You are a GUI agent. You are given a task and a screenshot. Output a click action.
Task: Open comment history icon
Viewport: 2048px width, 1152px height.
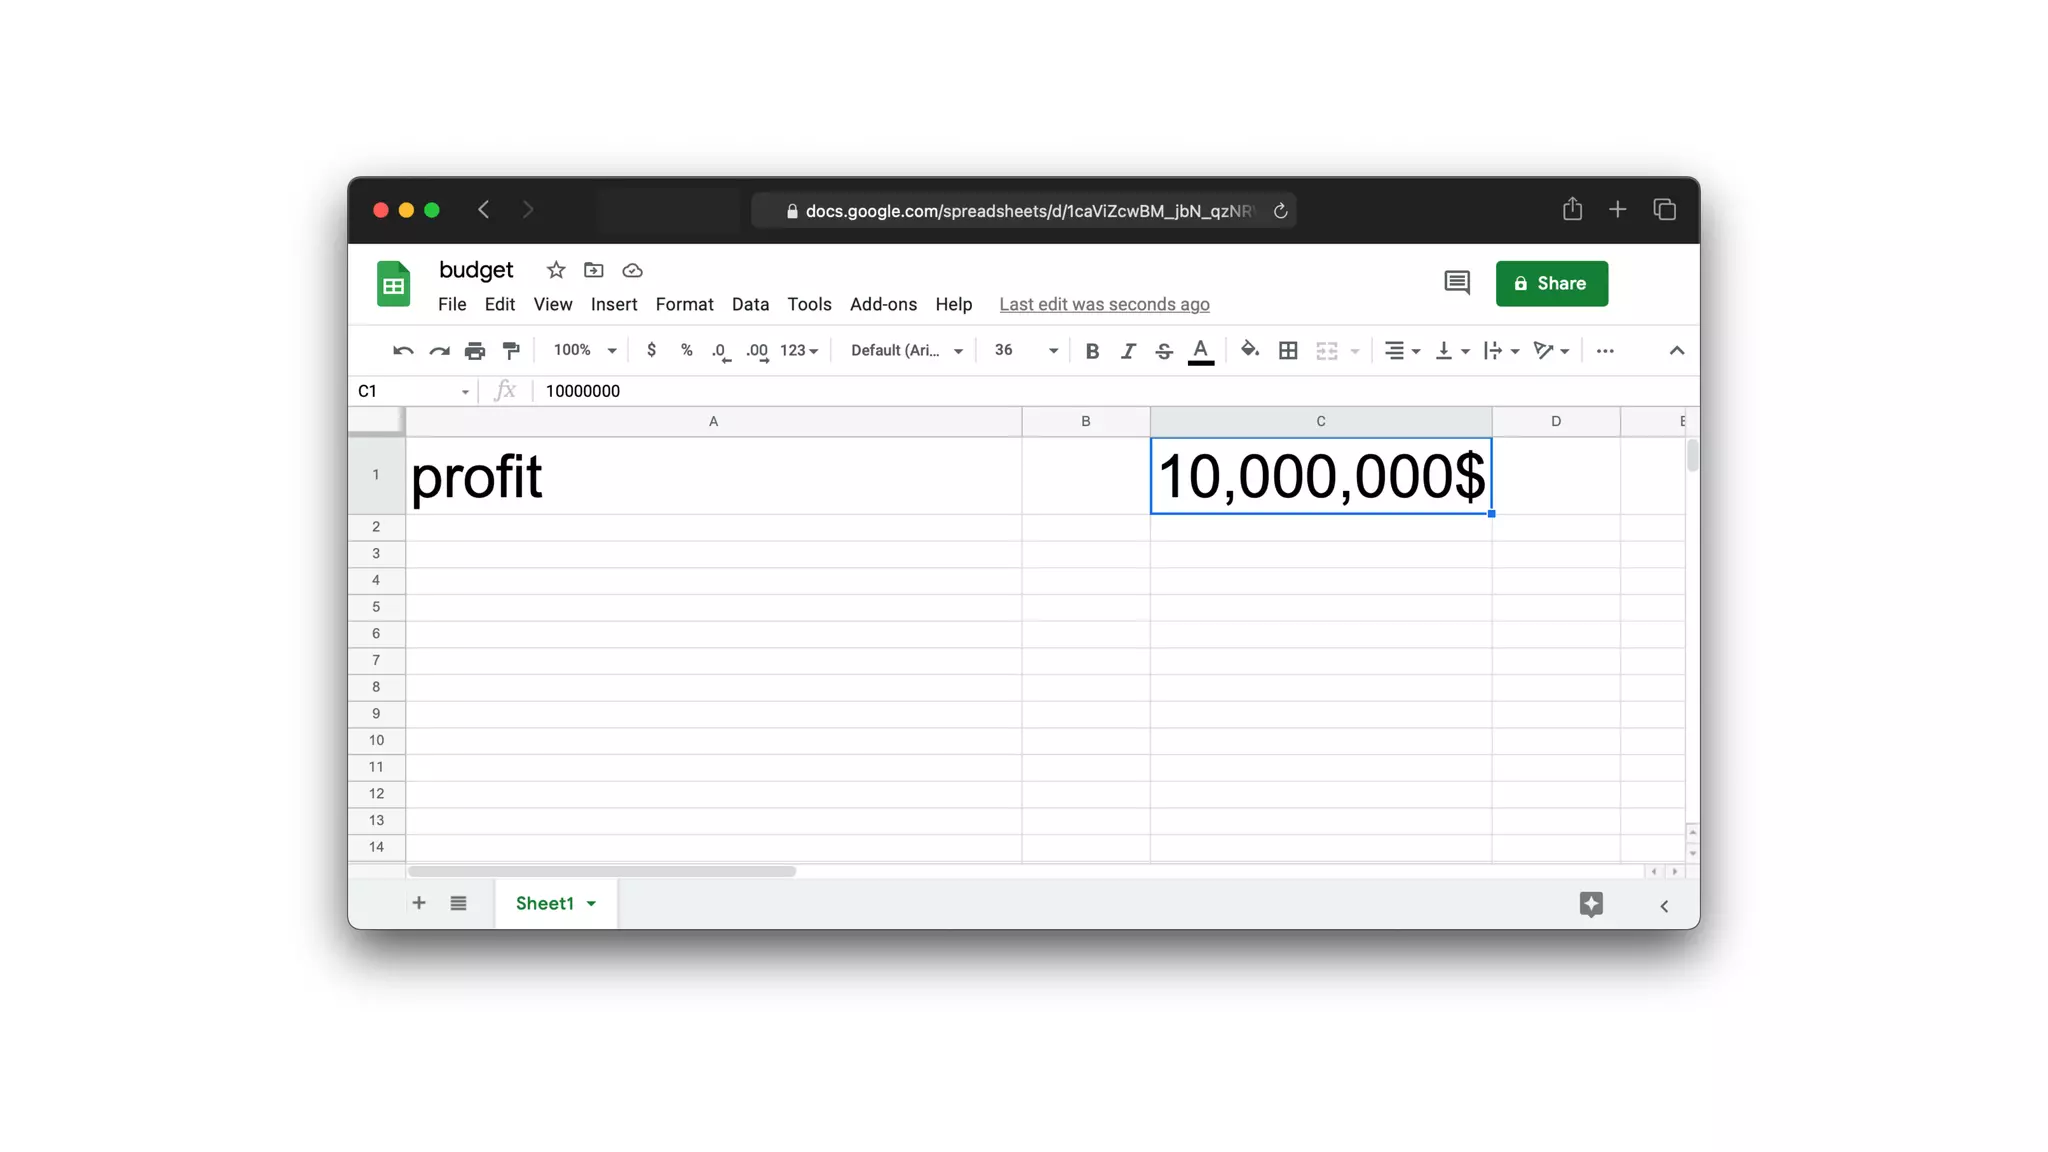point(1457,283)
